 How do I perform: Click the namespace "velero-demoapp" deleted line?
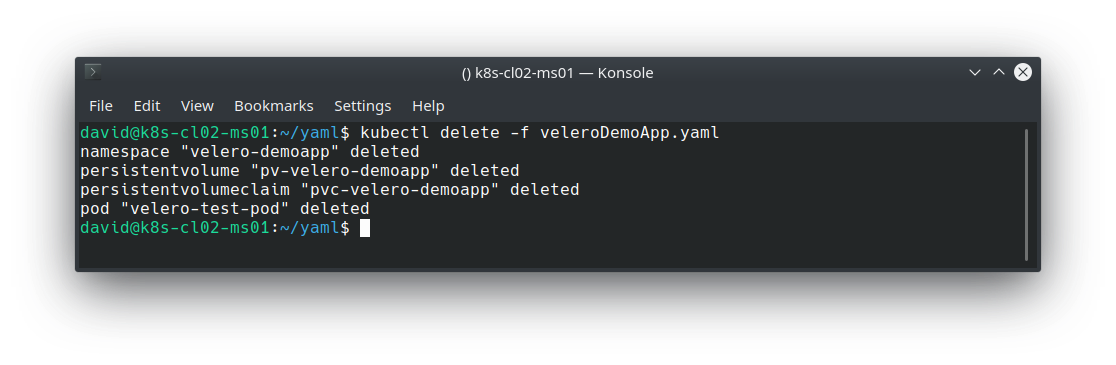tap(250, 152)
